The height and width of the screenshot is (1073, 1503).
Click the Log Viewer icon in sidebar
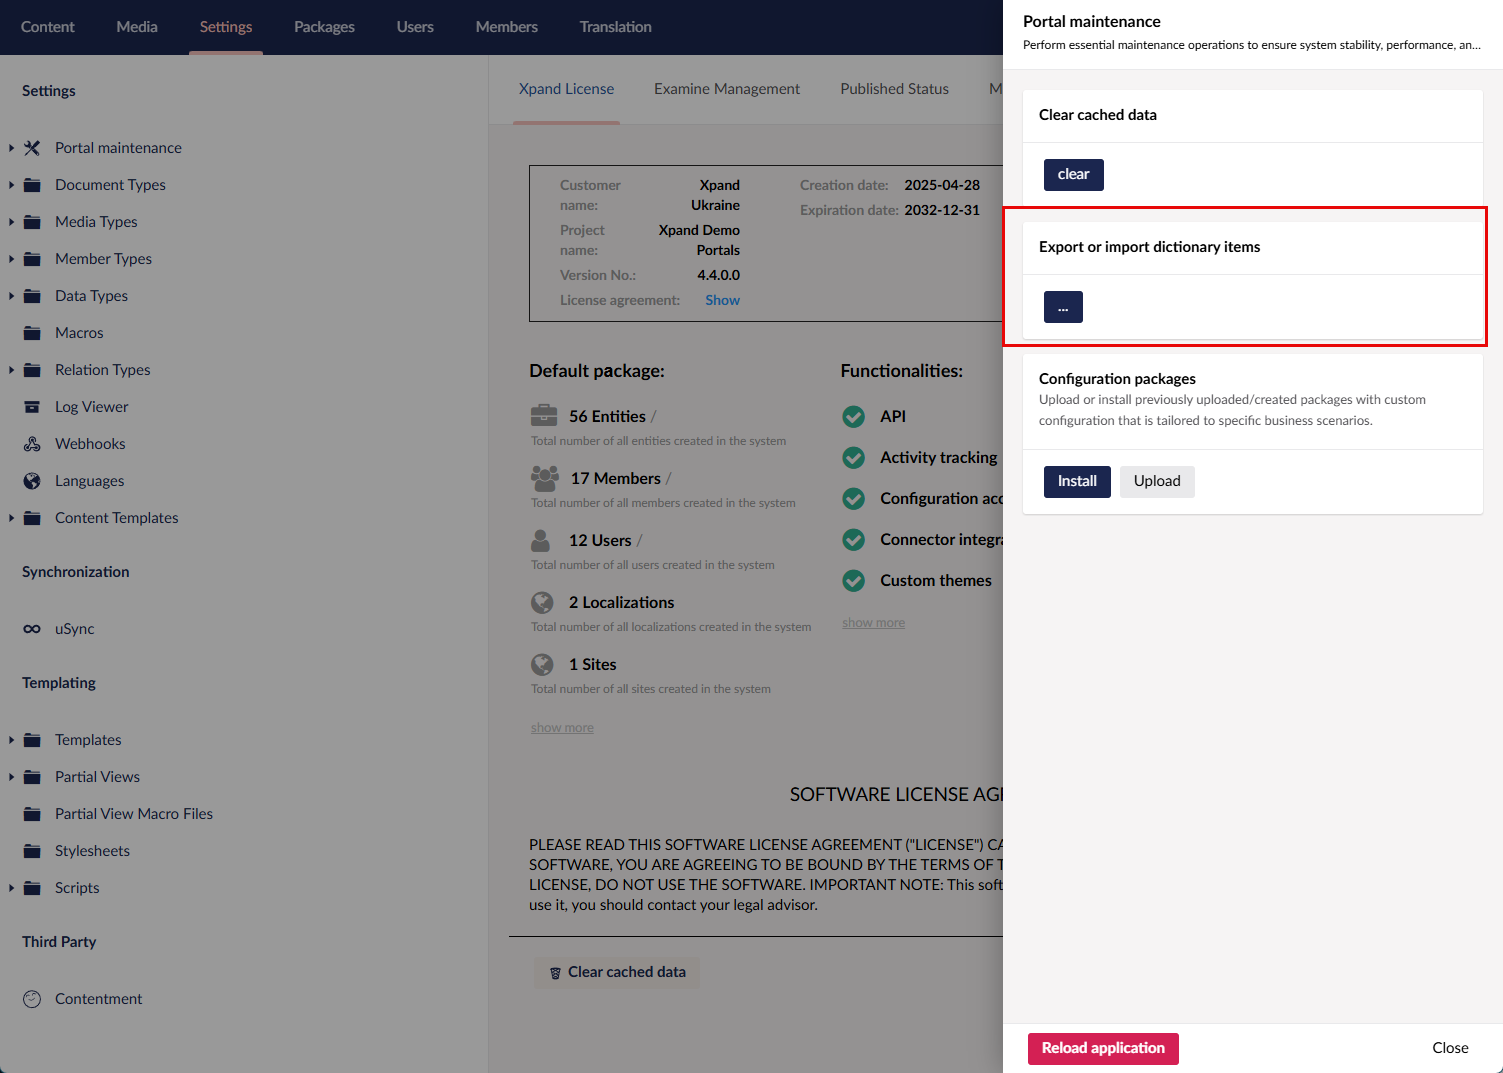(x=32, y=407)
